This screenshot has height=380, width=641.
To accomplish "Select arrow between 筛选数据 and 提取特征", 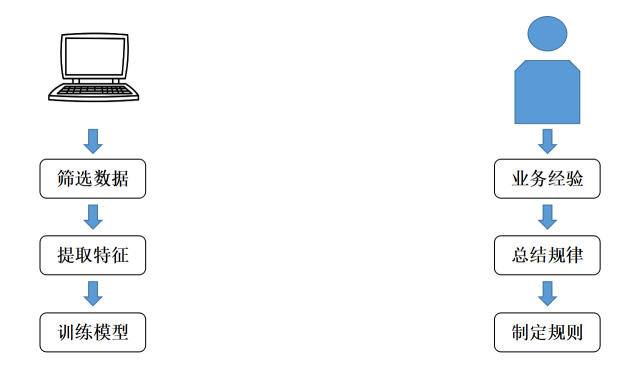I will [93, 217].
